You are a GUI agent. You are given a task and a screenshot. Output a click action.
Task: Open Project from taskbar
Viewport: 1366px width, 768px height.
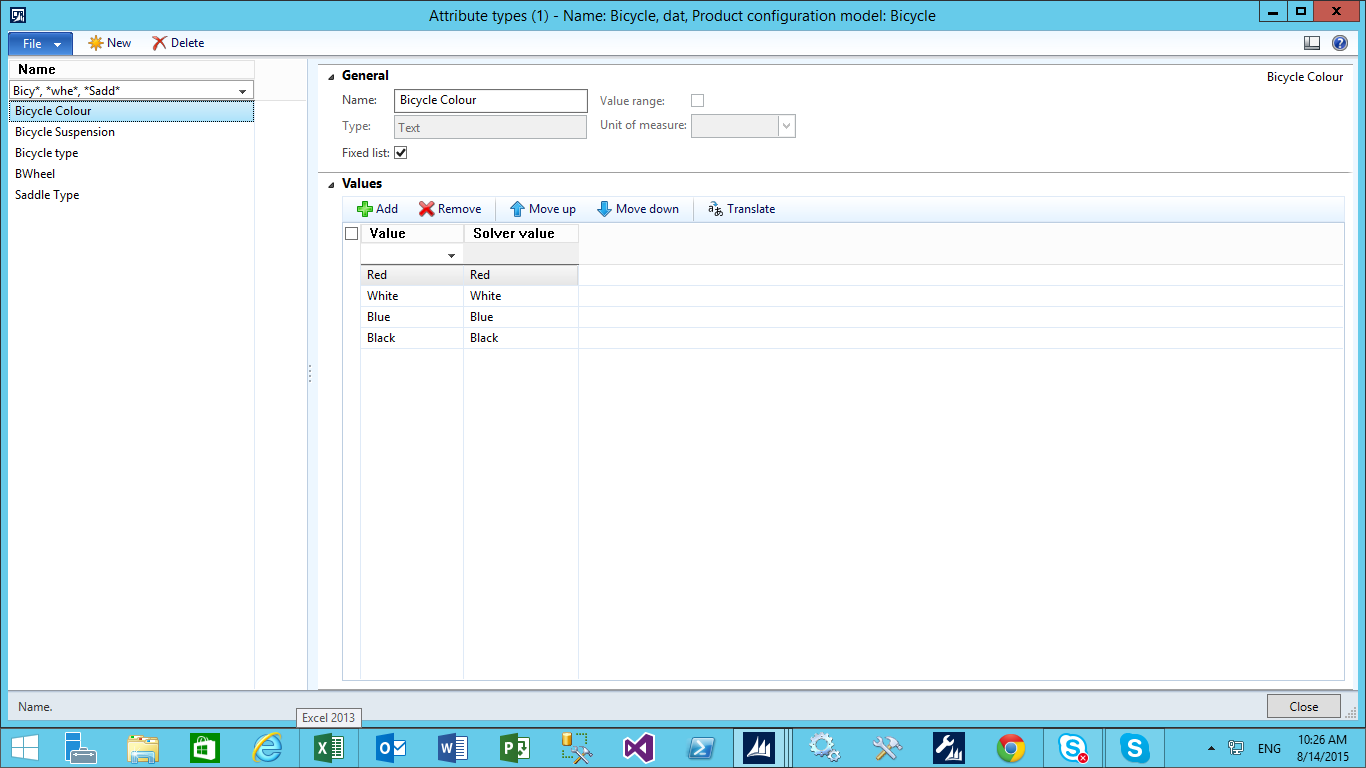[x=515, y=747]
